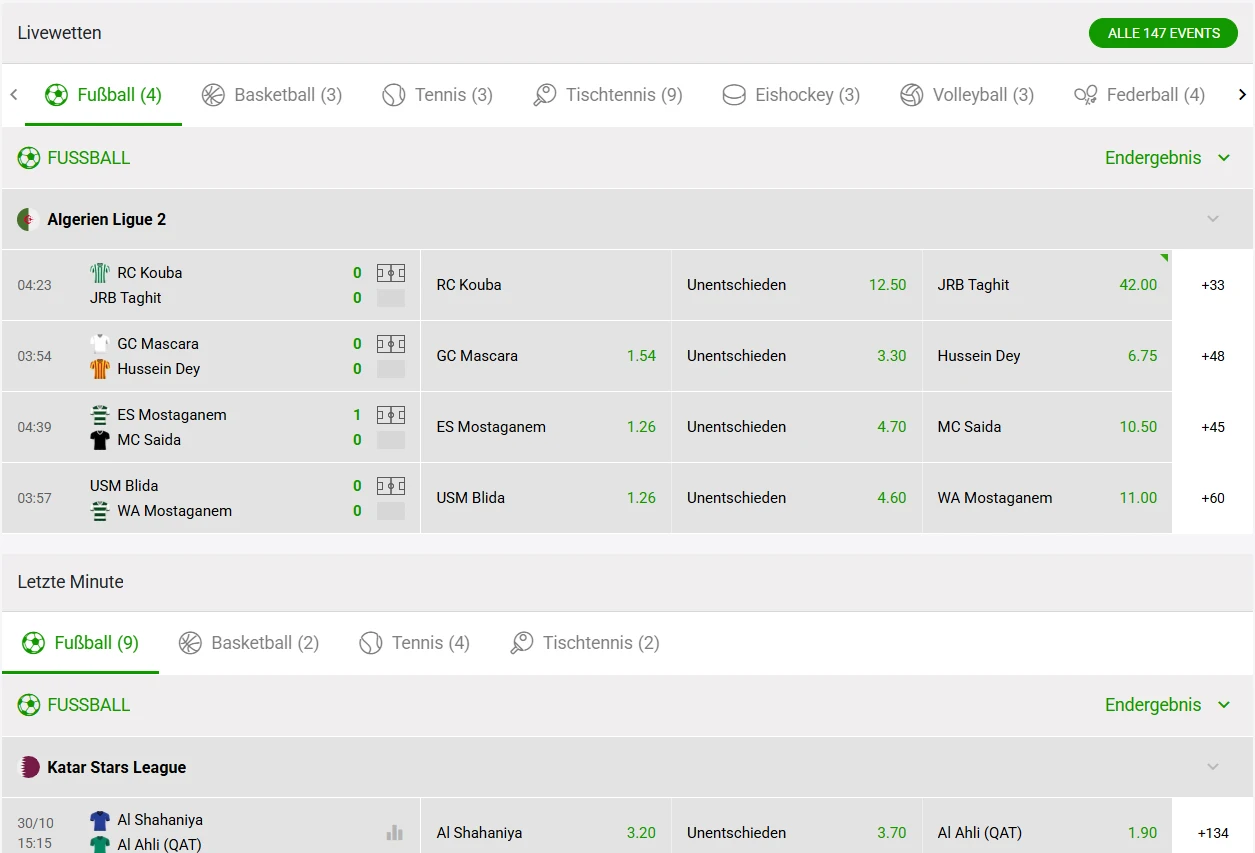Expand +48 more markets for GC Mascara match
The image size is (1255, 853).
coord(1212,356)
